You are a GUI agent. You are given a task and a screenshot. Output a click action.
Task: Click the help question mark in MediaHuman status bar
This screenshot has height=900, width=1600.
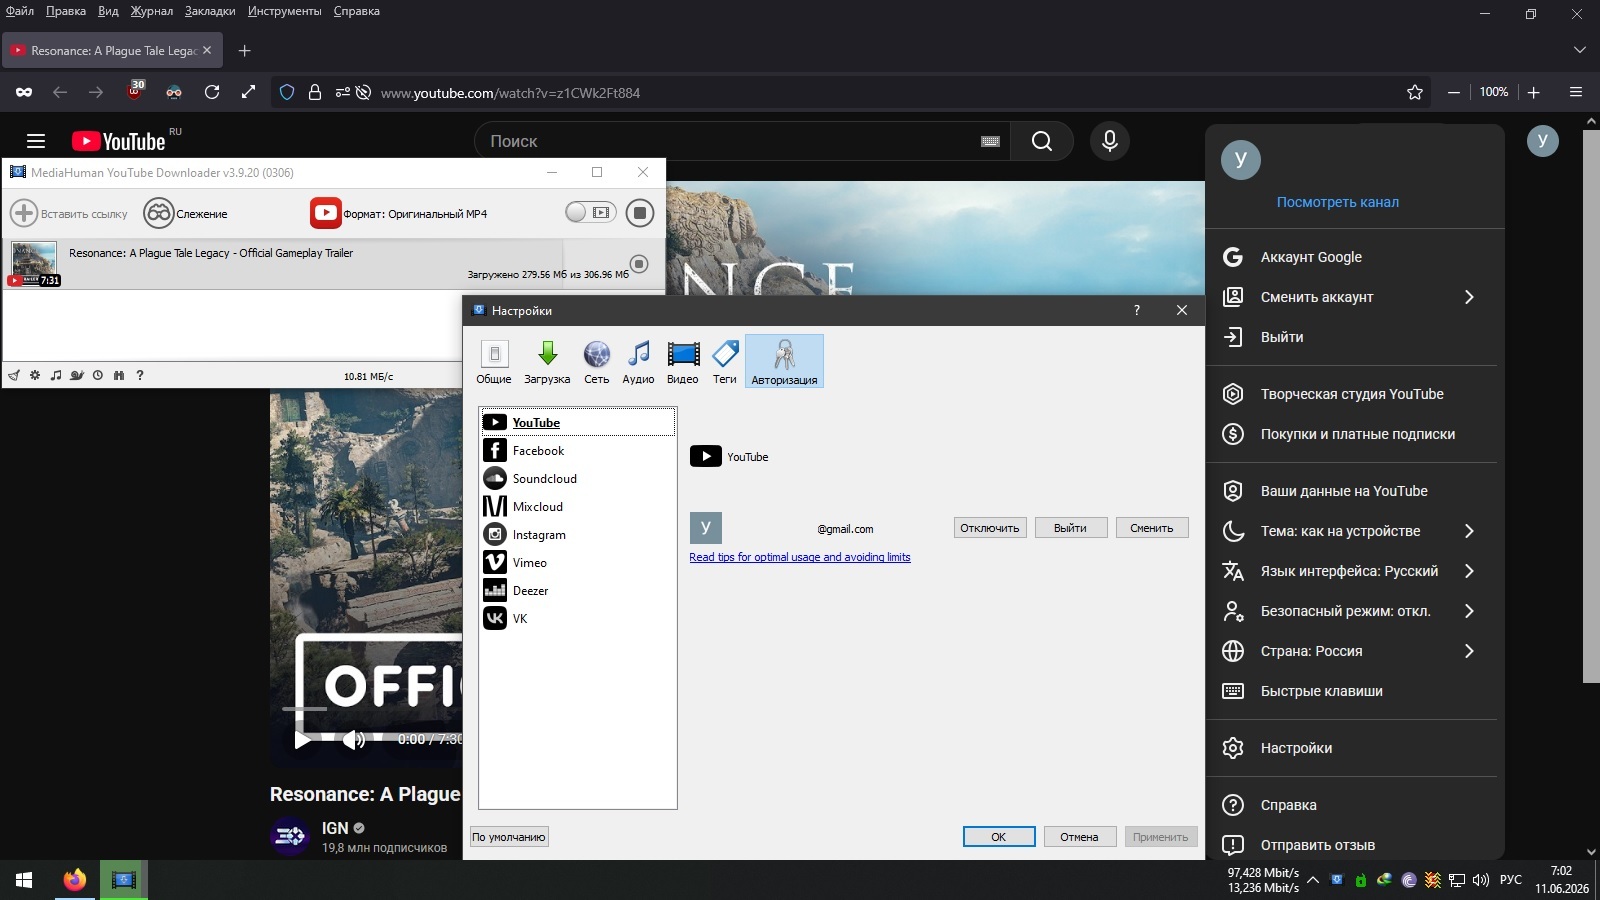click(140, 376)
